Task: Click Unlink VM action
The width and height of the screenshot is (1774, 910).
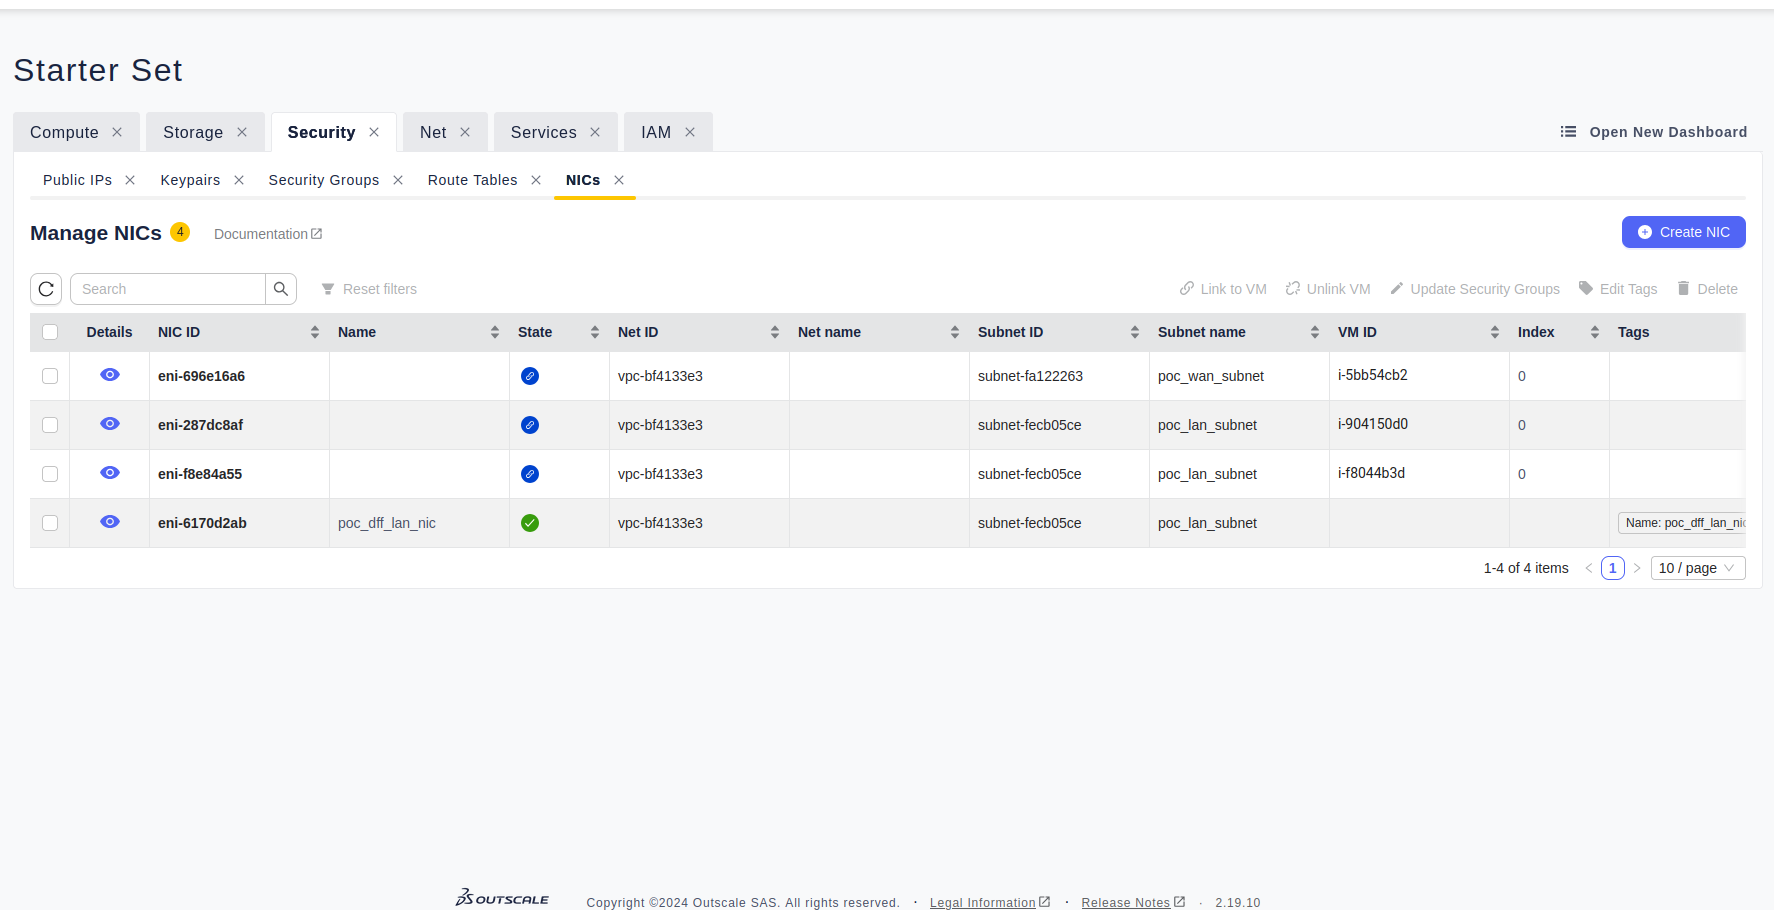Action: tap(1328, 289)
